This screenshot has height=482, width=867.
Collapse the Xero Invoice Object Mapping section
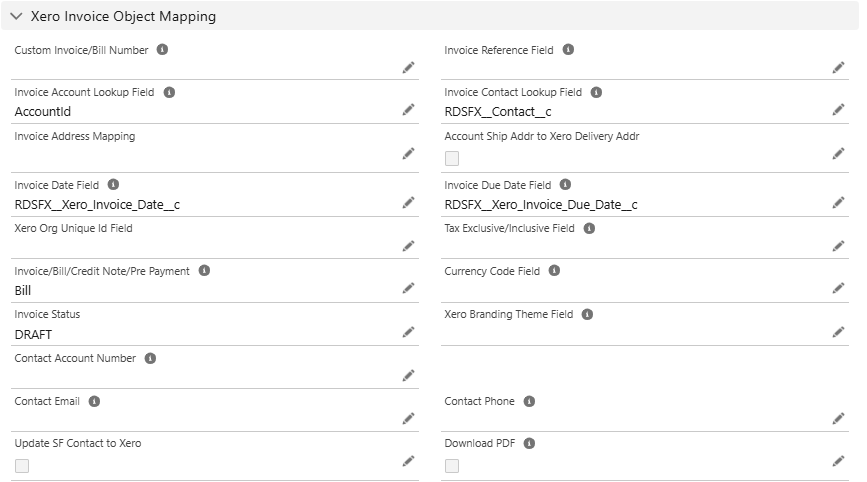[17, 17]
